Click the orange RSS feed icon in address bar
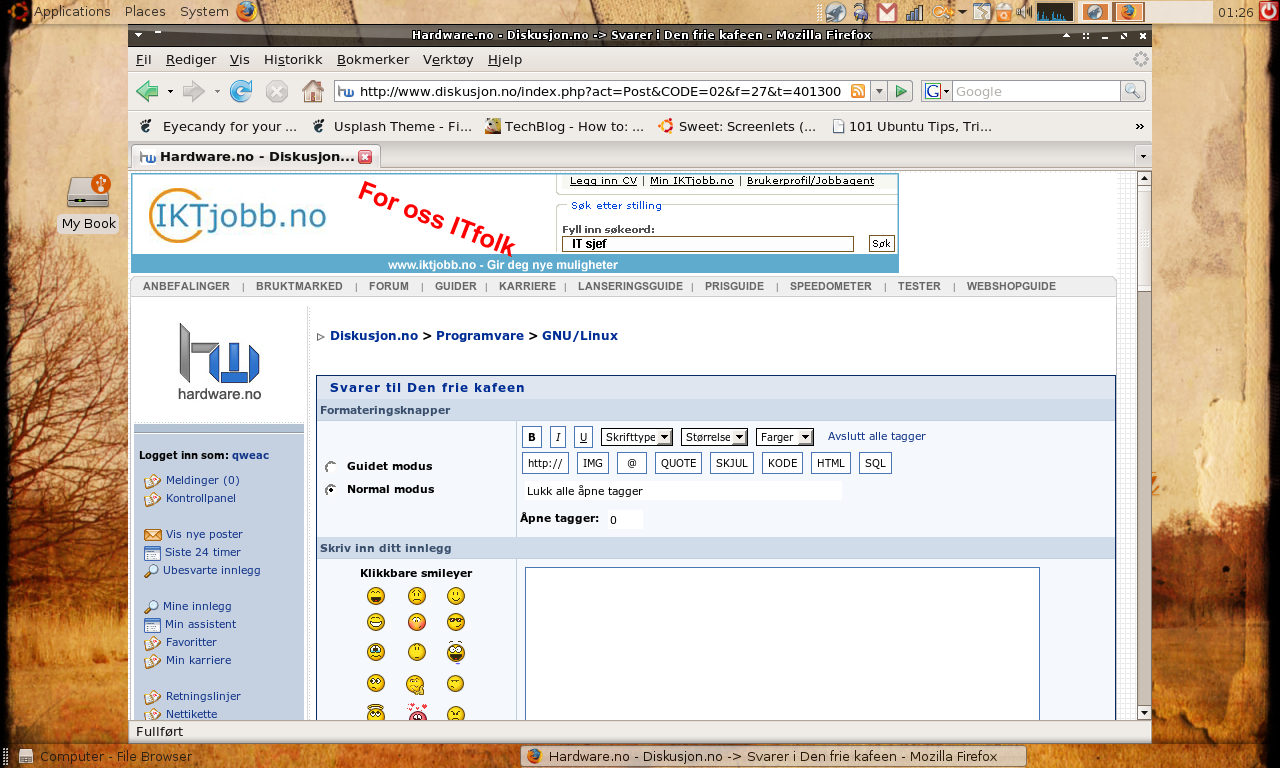This screenshot has width=1280, height=768. click(x=858, y=91)
